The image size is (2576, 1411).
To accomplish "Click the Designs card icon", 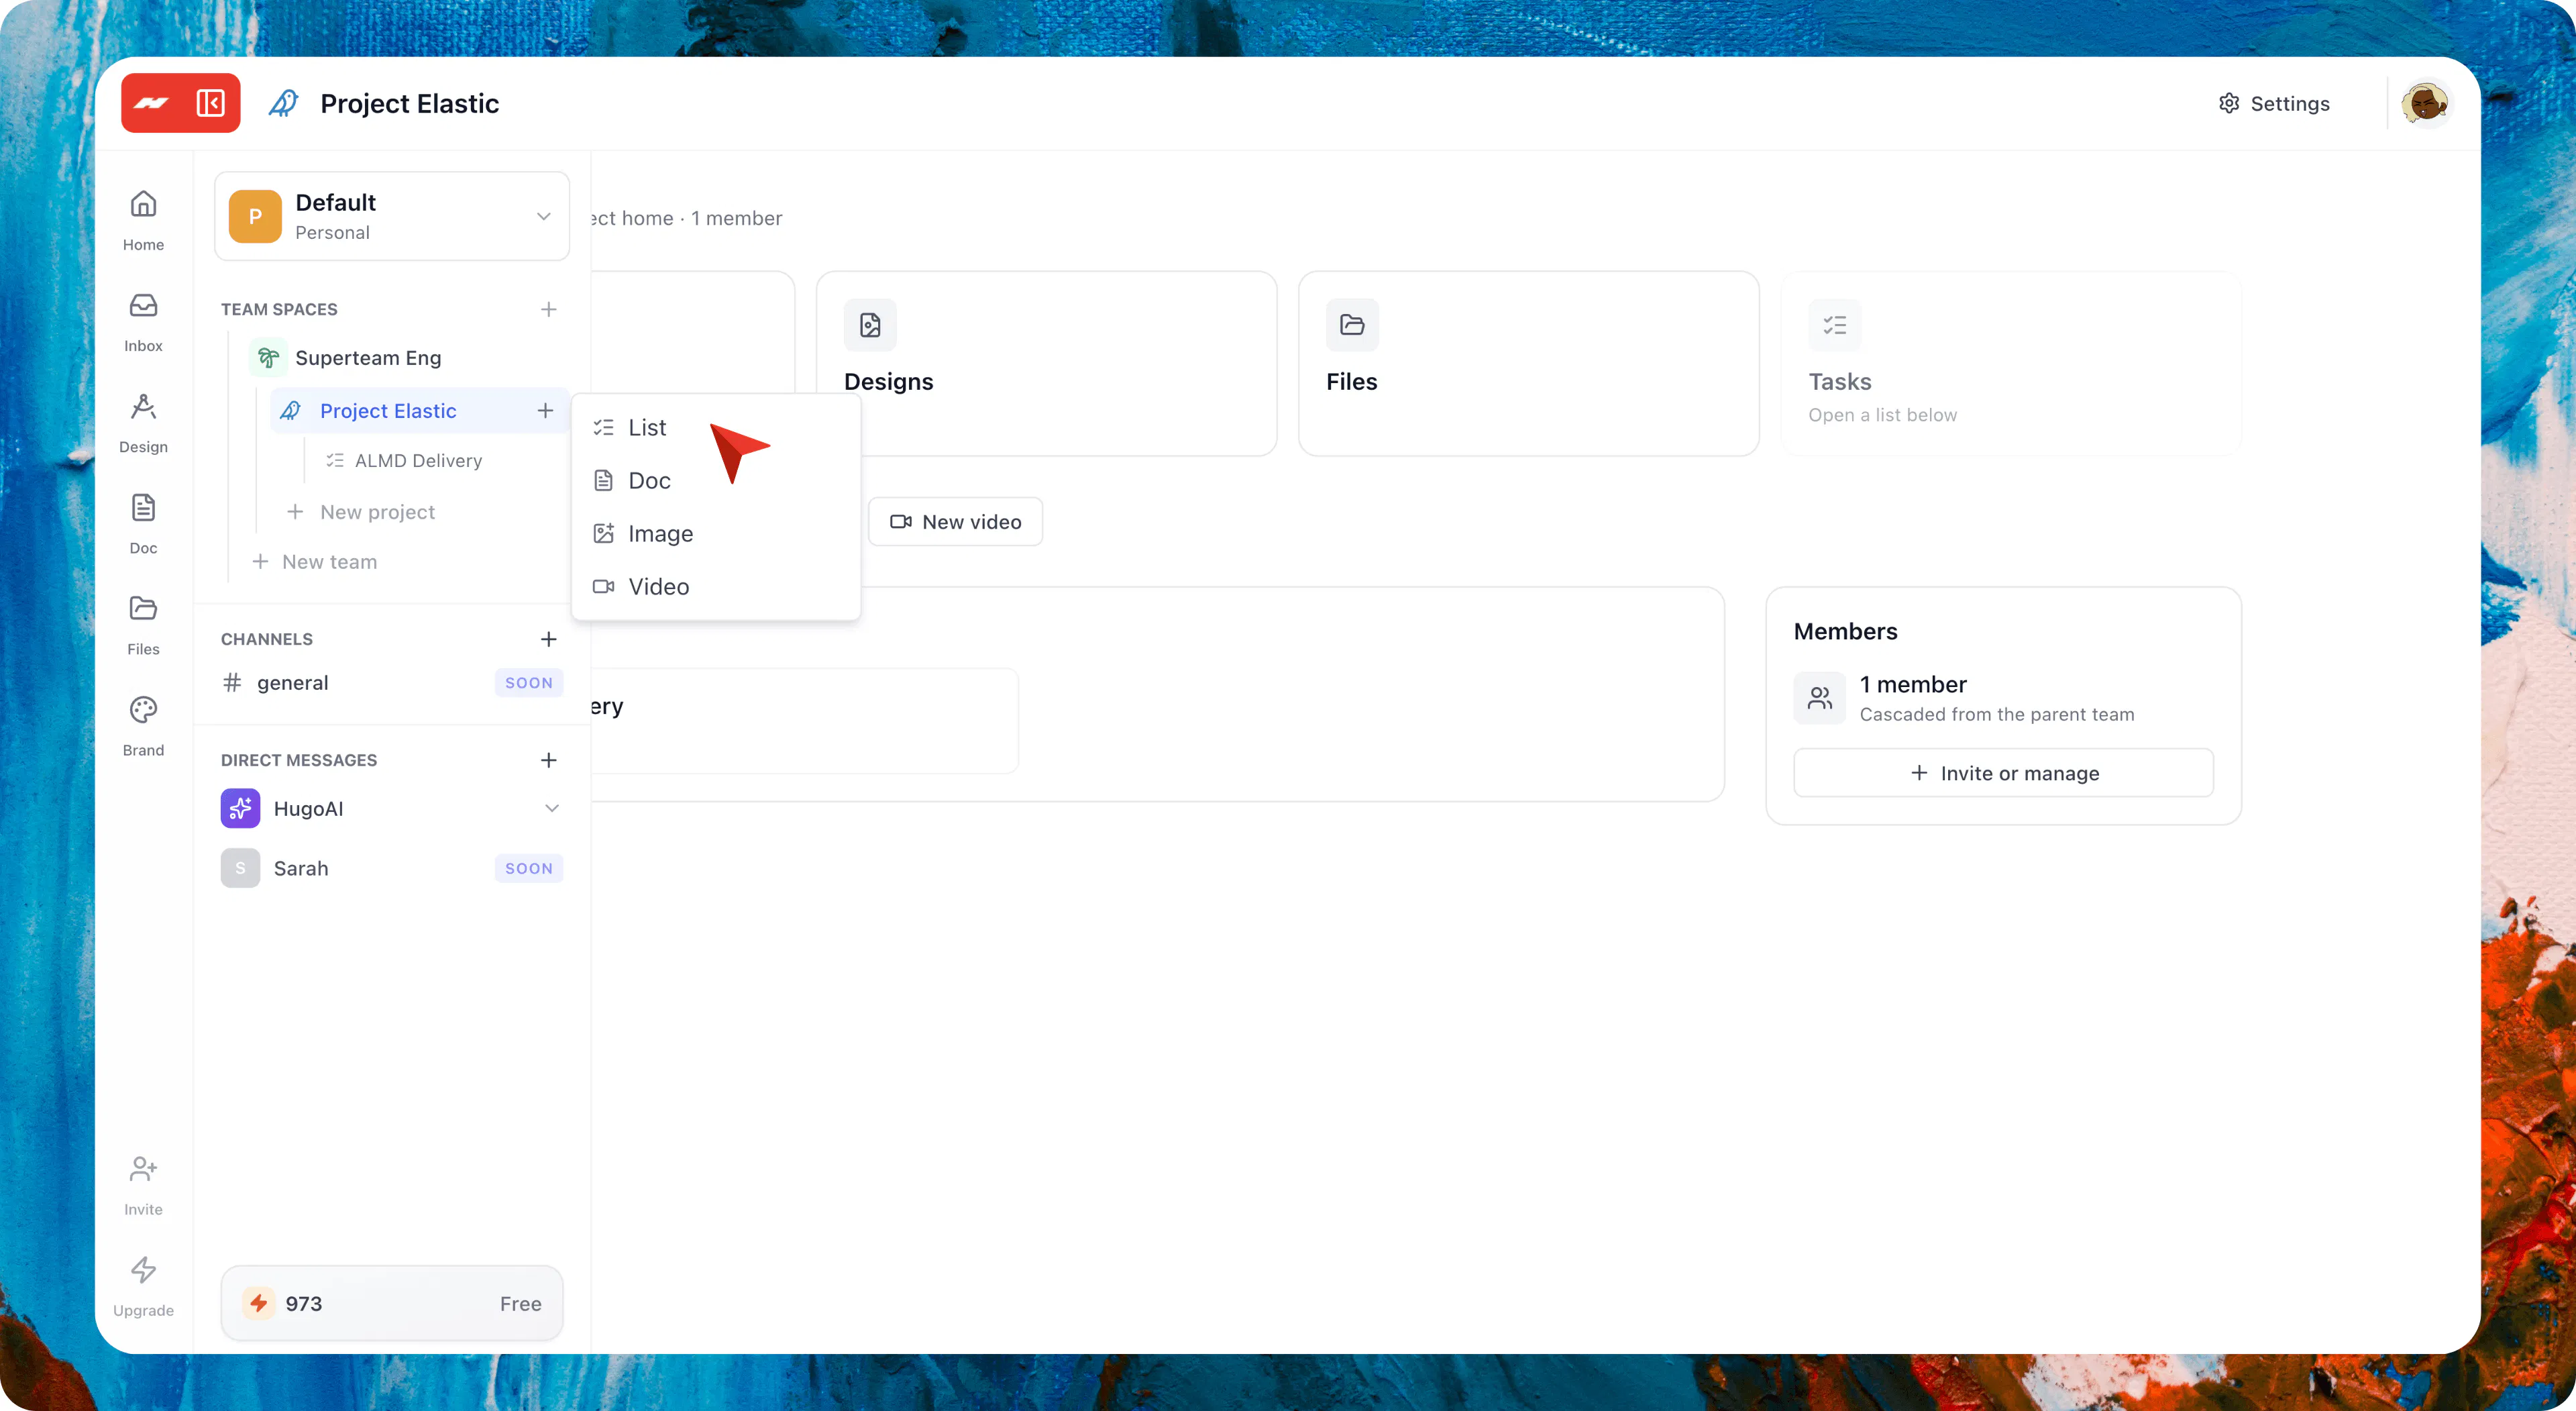I will point(870,325).
